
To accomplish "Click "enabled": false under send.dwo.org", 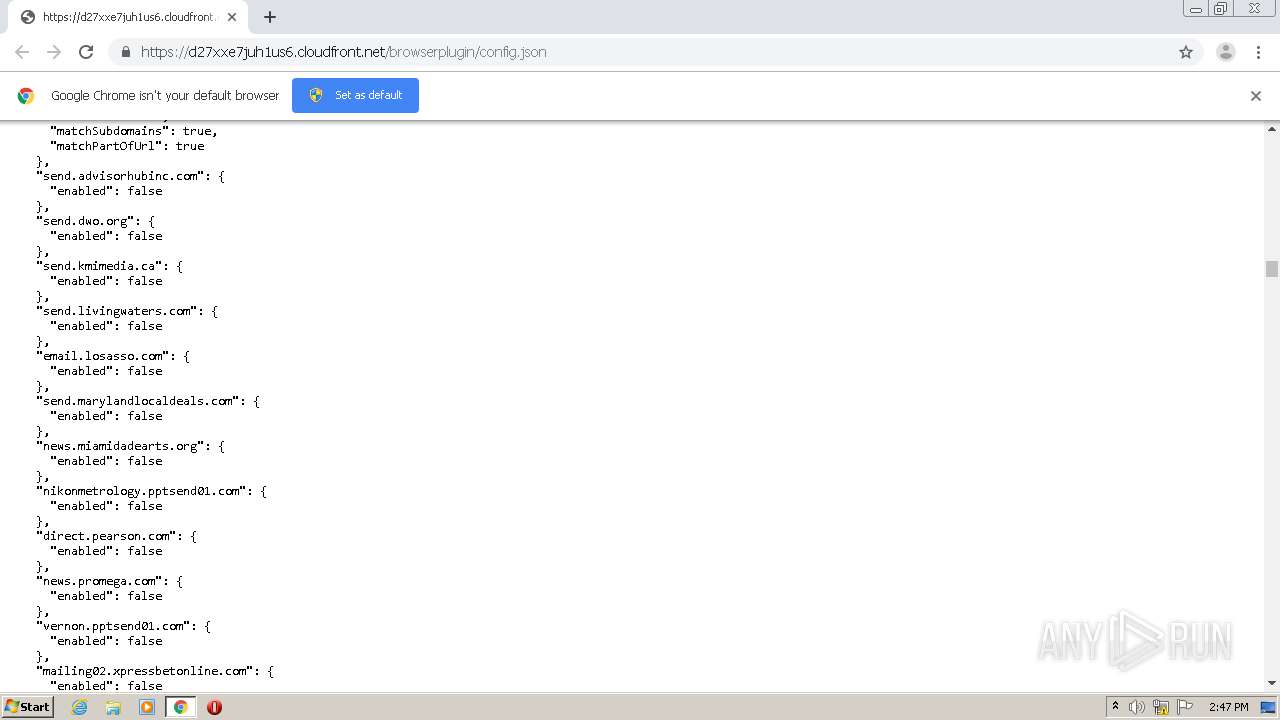I will [x=106, y=236].
